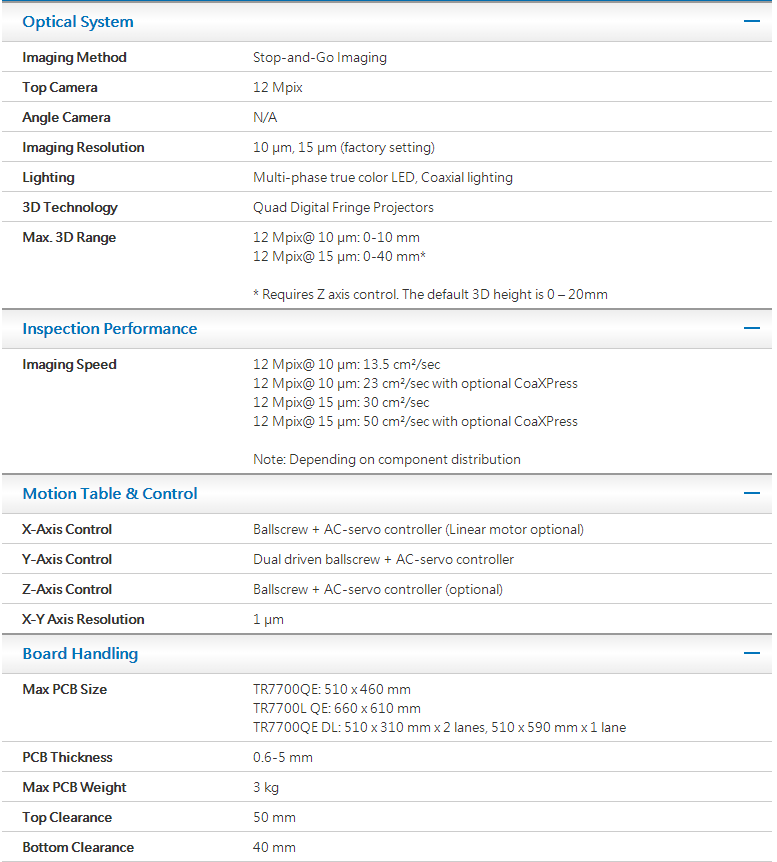Screen dimensions: 777x862
Task: Click the Stop-and-Go Imaging value text
Action: coord(320,58)
